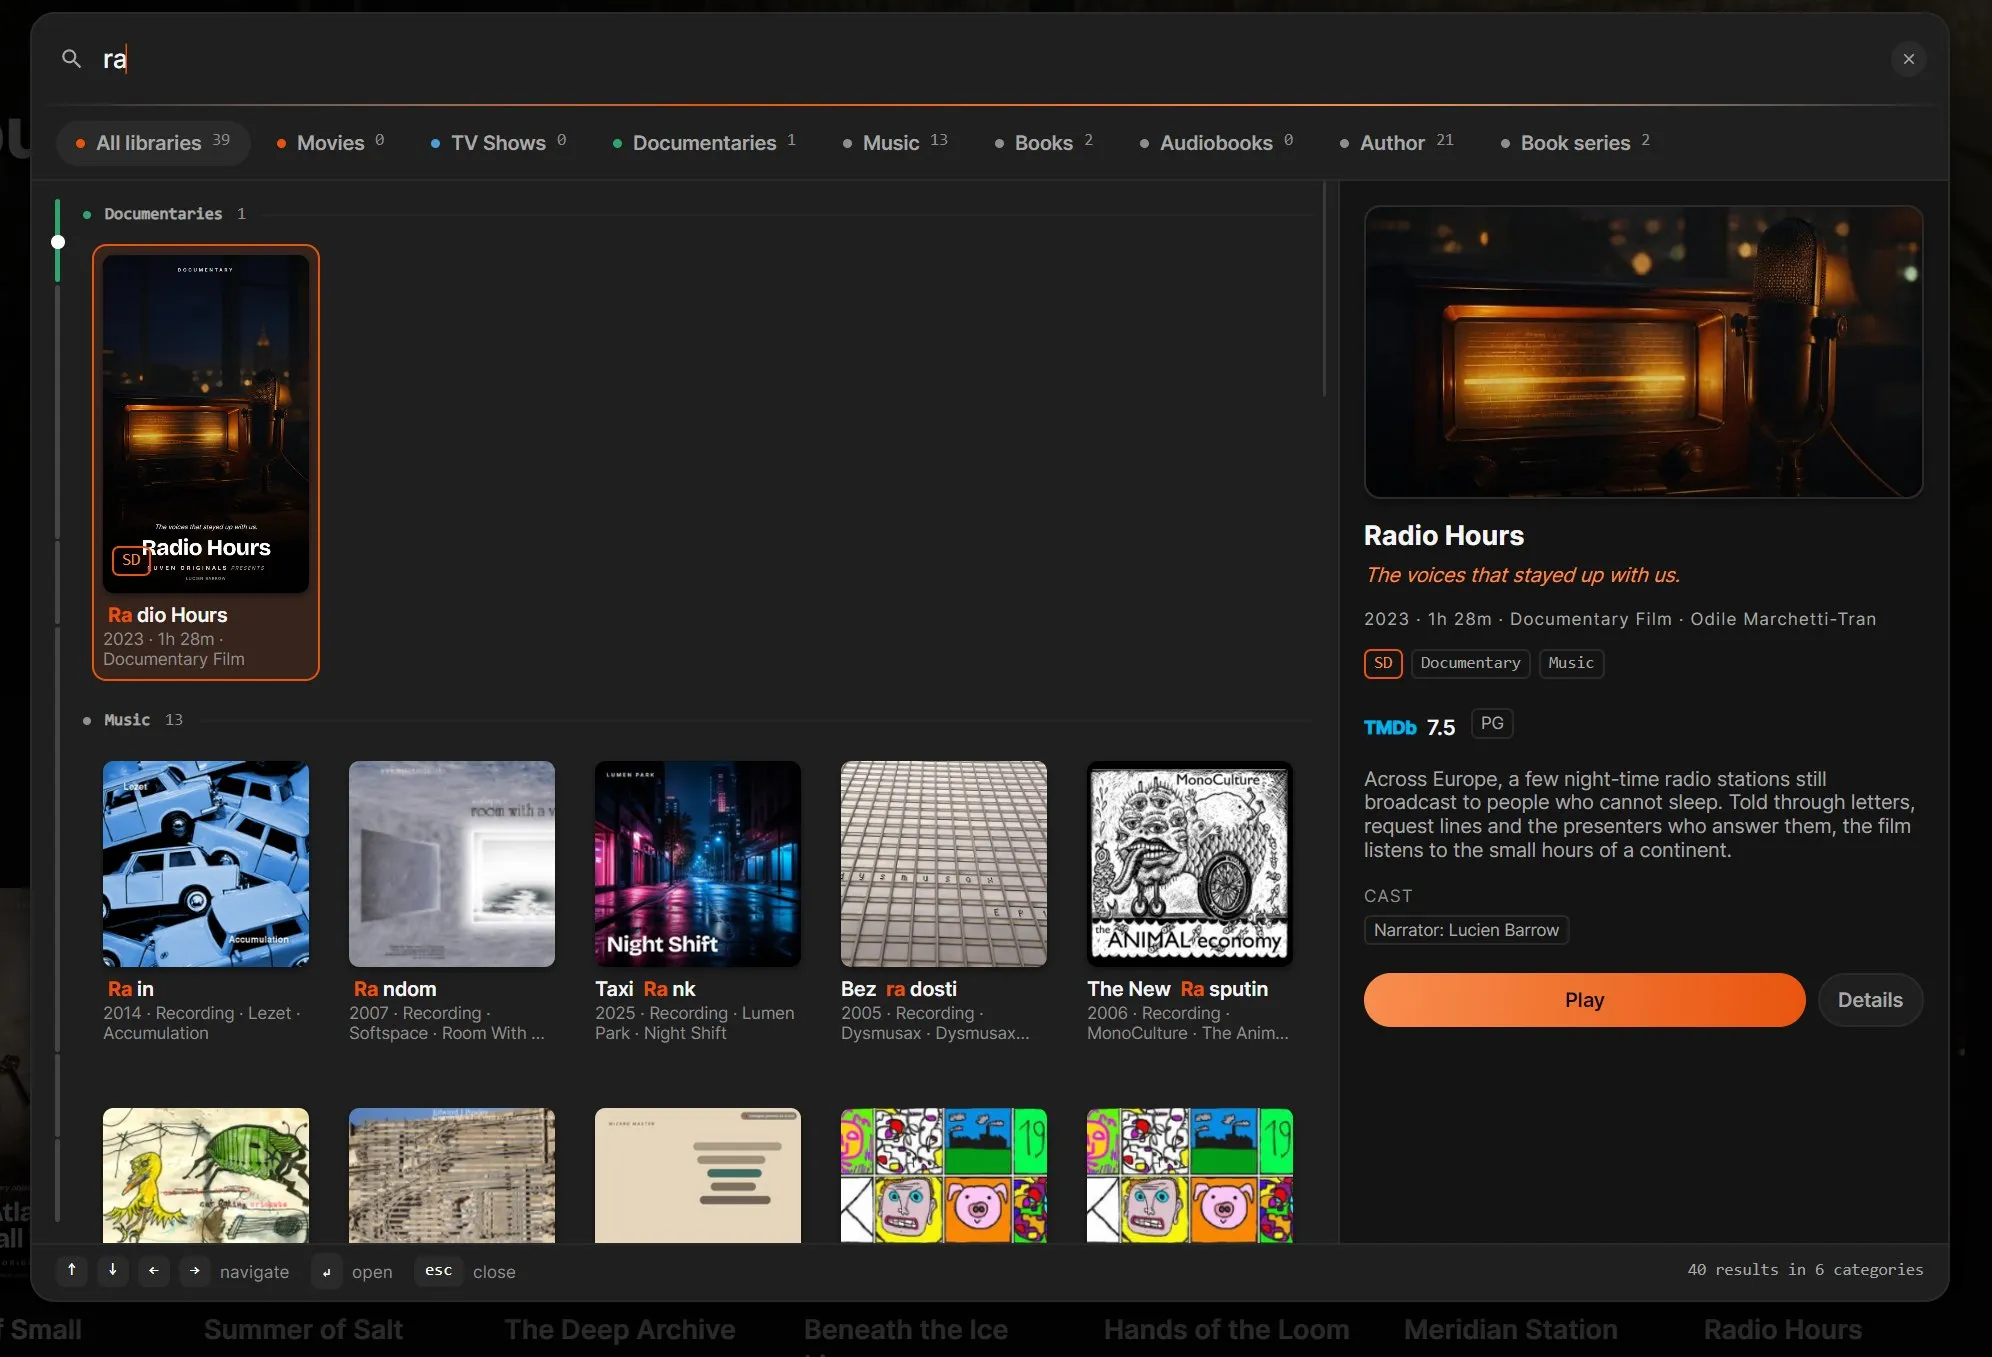Select the Audiobooks filter tab
This screenshot has width=1992, height=1357.
point(1217,143)
